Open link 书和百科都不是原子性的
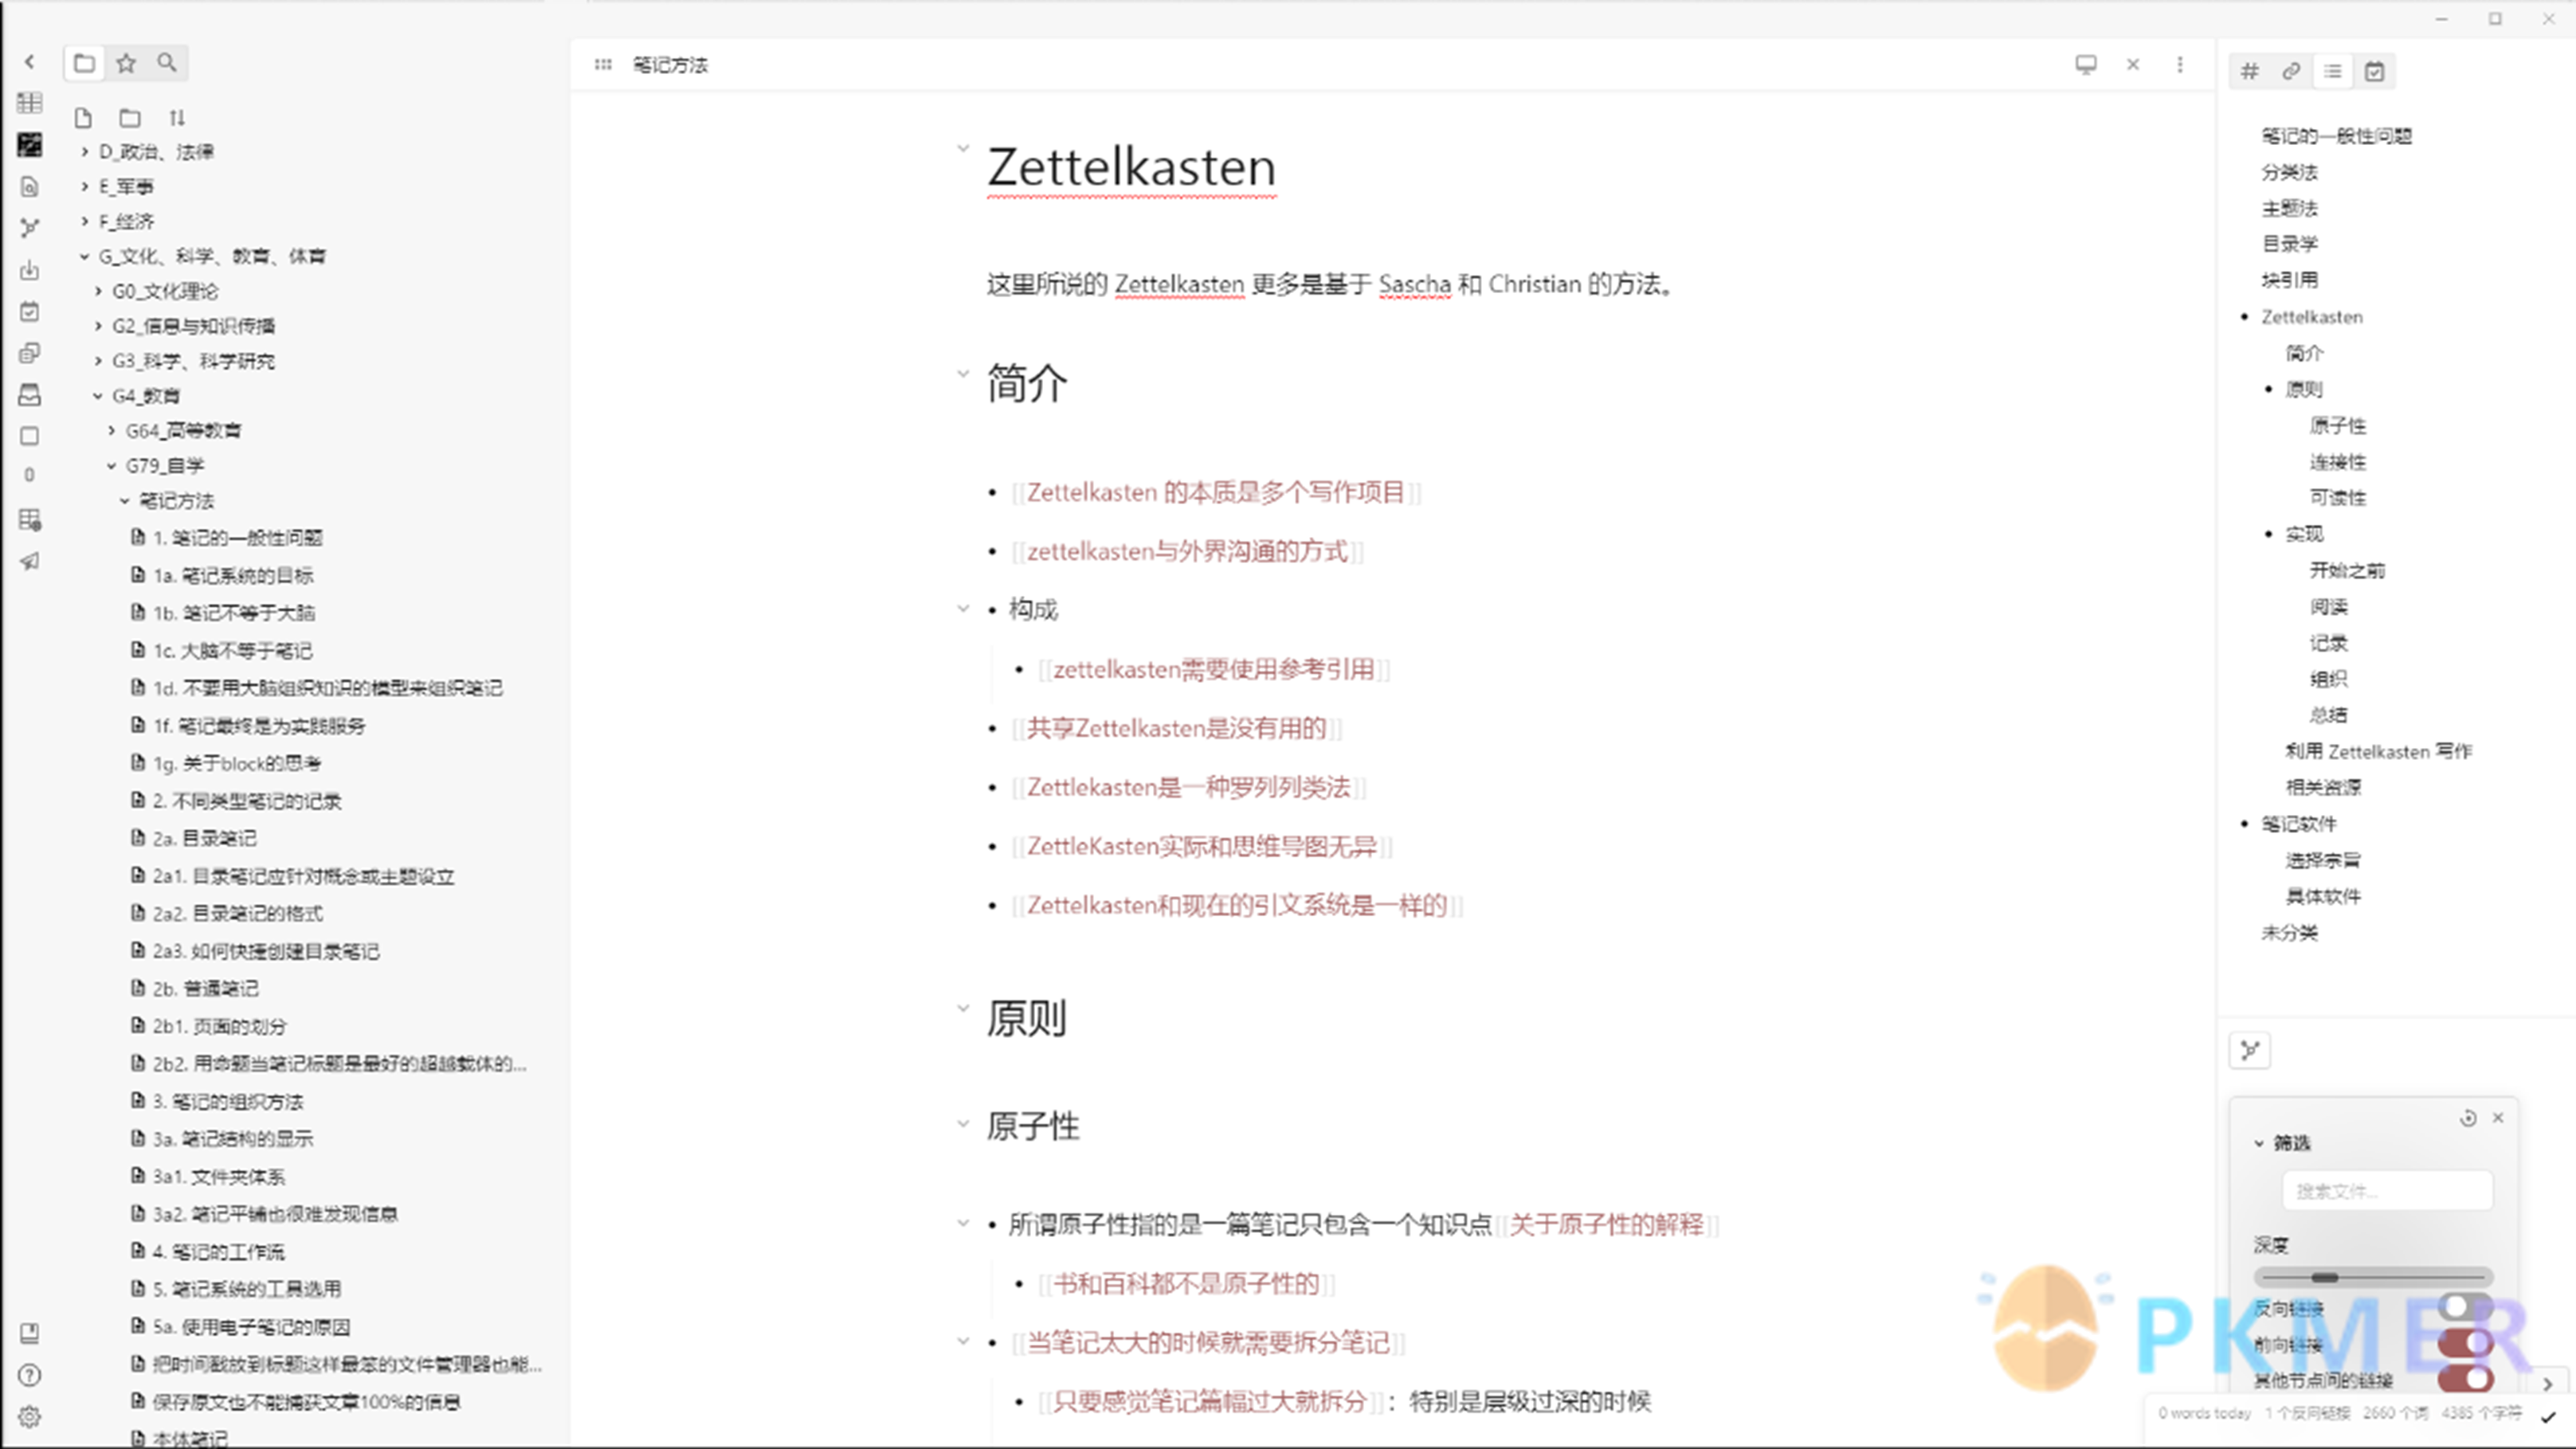 point(1186,1283)
